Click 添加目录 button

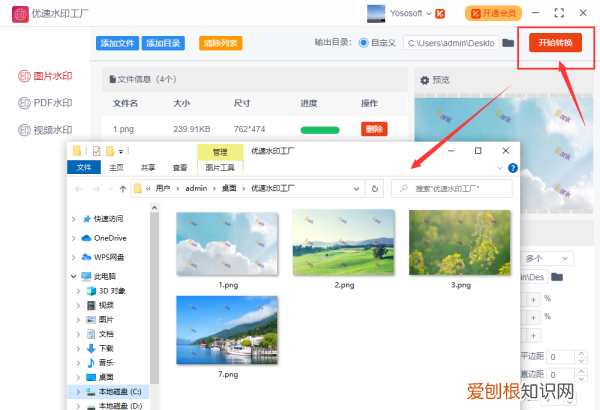[163, 43]
